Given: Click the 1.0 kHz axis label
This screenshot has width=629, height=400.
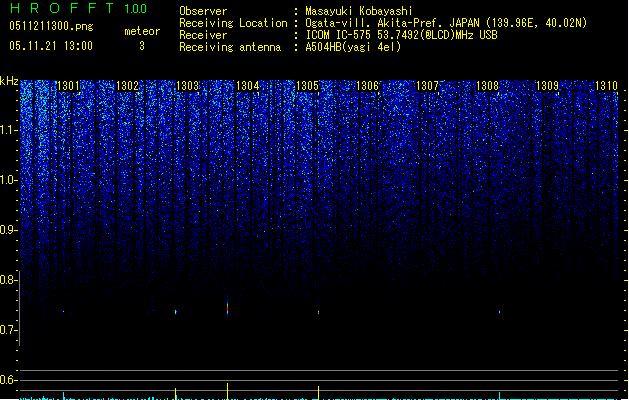Looking at the screenshot, I should click(x=8, y=180).
